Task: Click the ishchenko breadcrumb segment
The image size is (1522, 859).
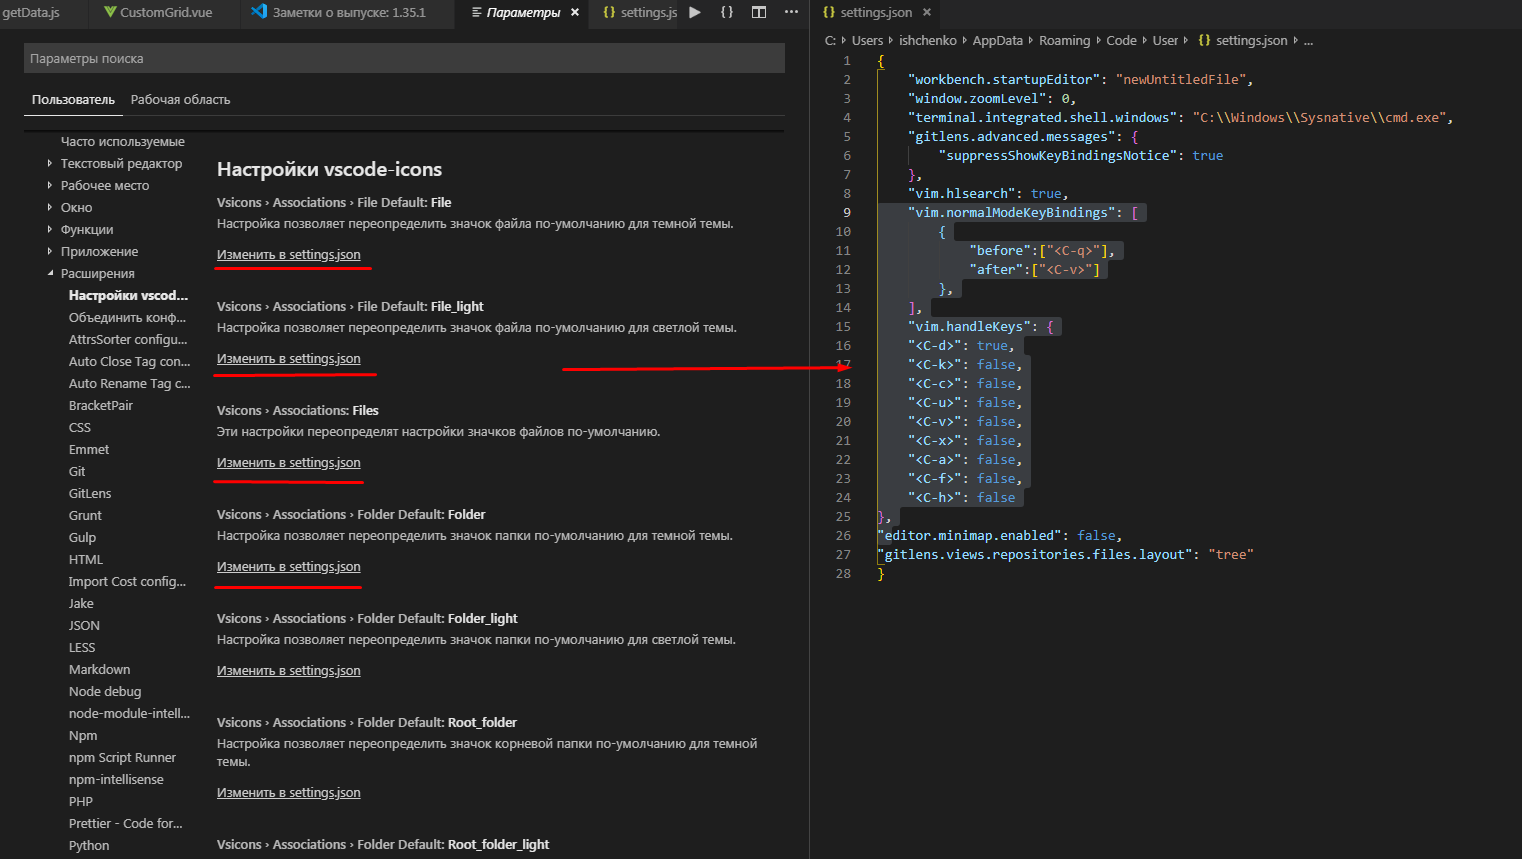Action: point(927,40)
